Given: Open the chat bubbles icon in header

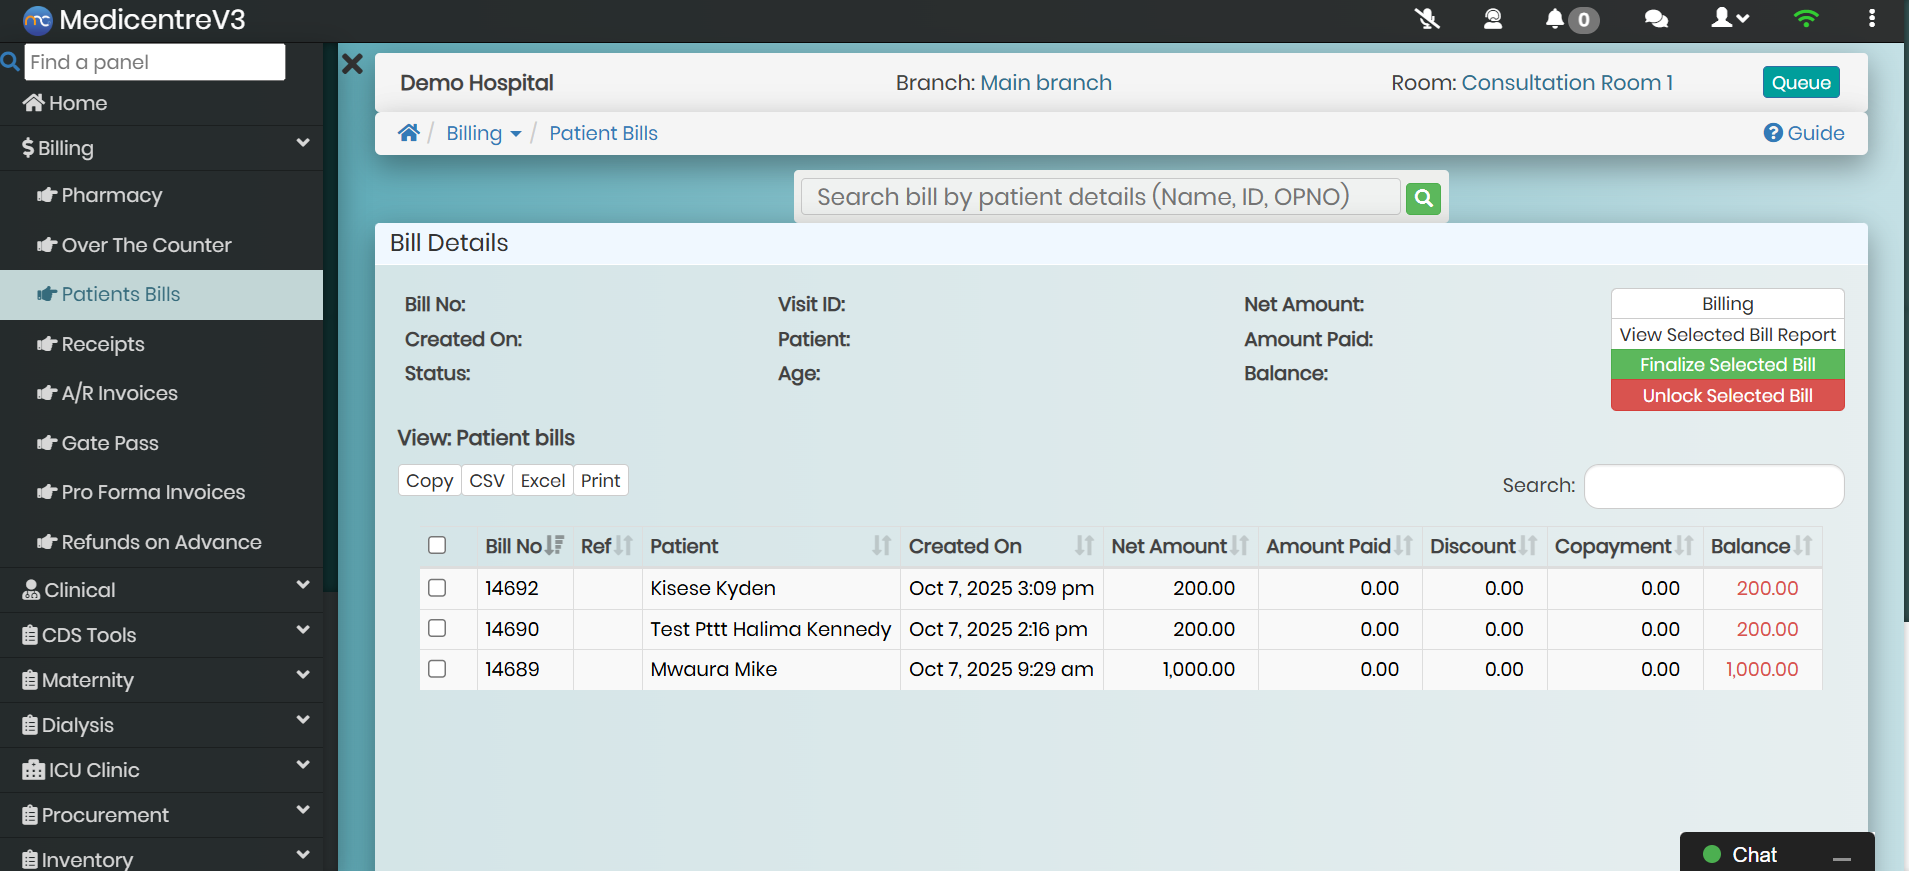Looking at the screenshot, I should point(1656,19).
